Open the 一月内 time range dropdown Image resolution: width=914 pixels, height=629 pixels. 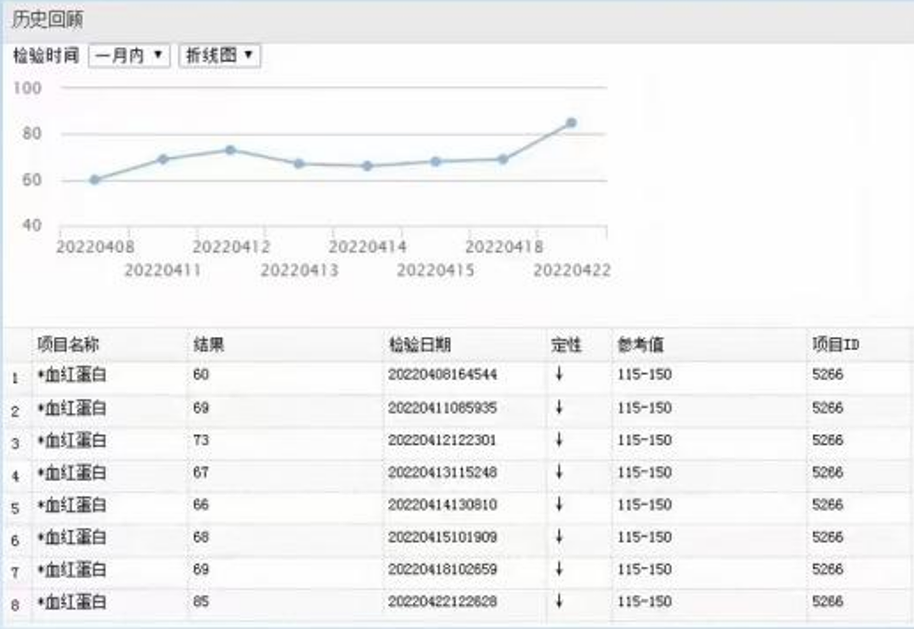tap(129, 56)
